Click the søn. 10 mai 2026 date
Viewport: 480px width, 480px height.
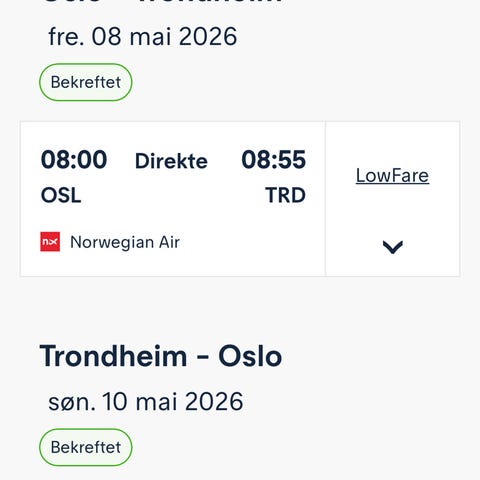(146, 401)
